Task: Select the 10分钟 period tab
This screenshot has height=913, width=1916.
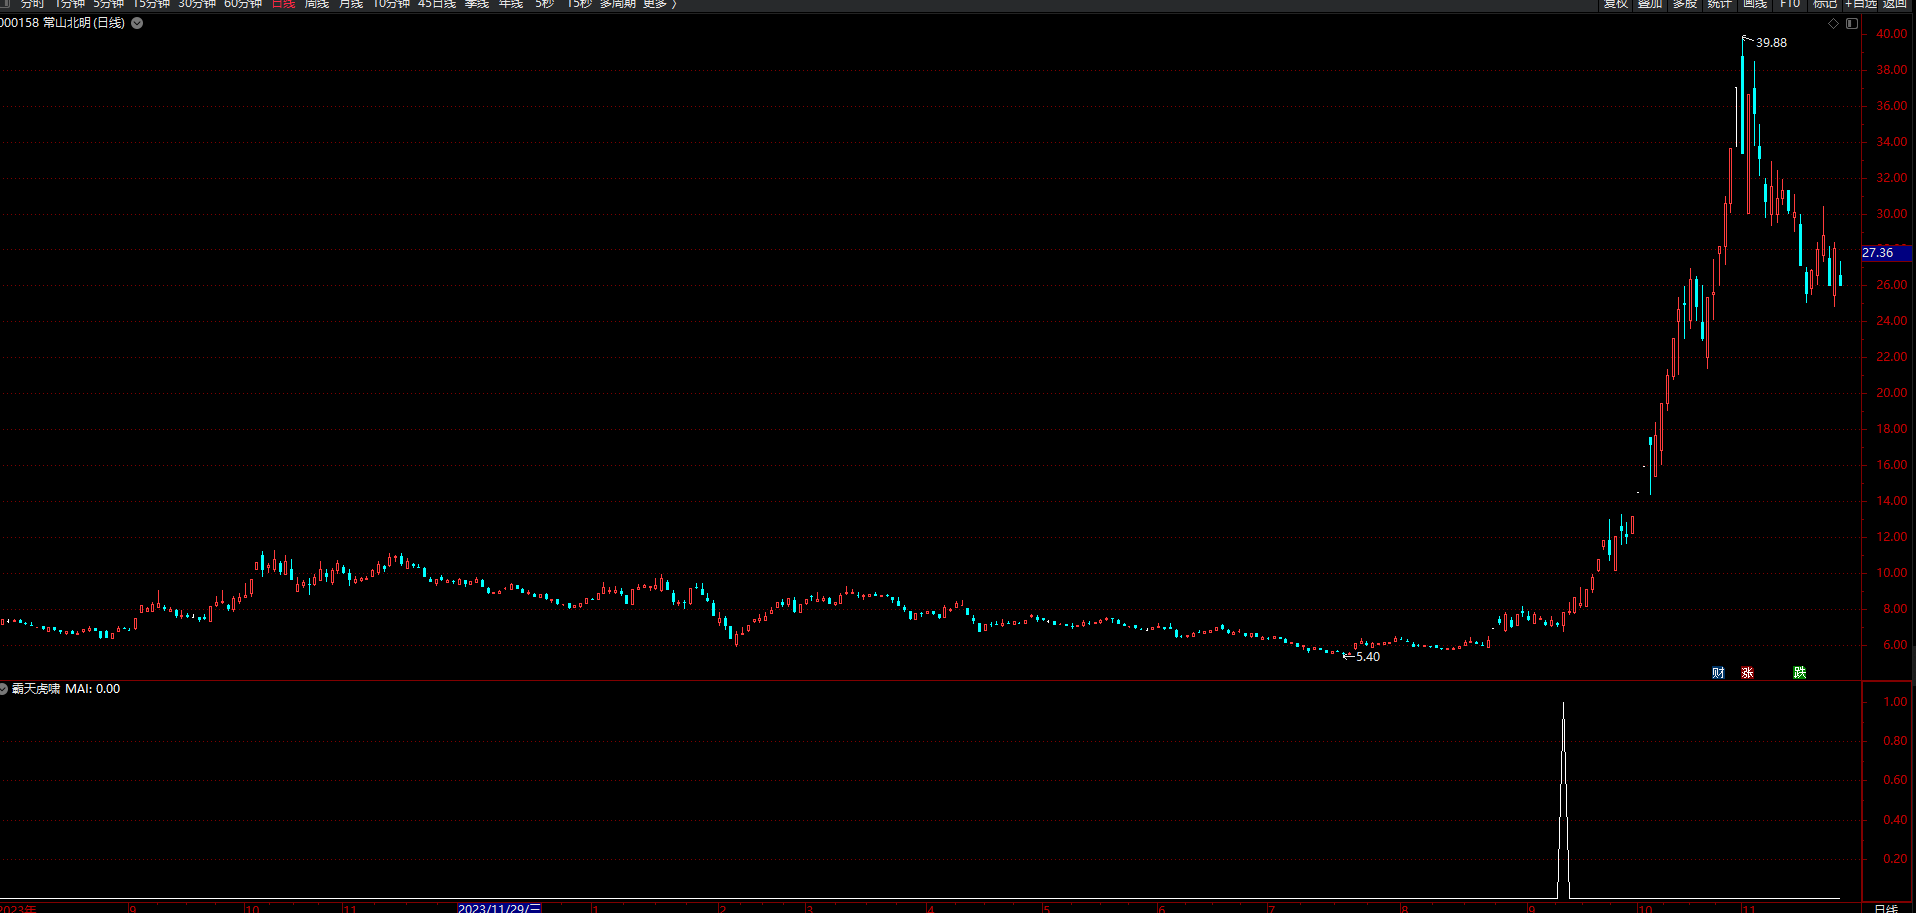Action: click(x=391, y=4)
